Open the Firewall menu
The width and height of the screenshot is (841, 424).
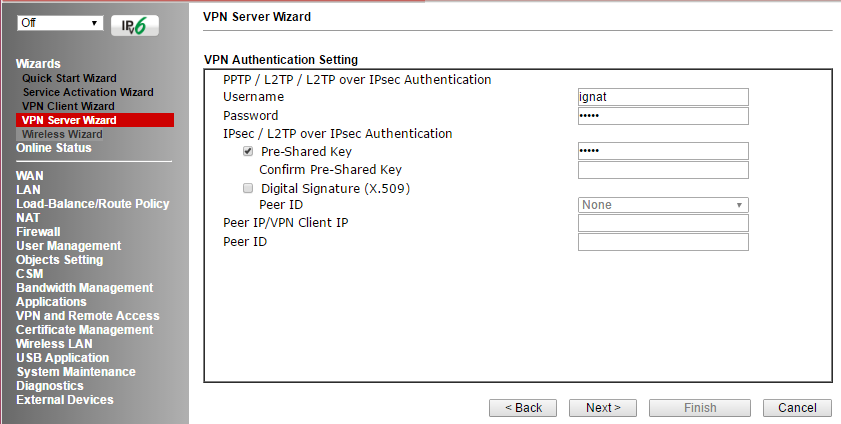coord(38,232)
